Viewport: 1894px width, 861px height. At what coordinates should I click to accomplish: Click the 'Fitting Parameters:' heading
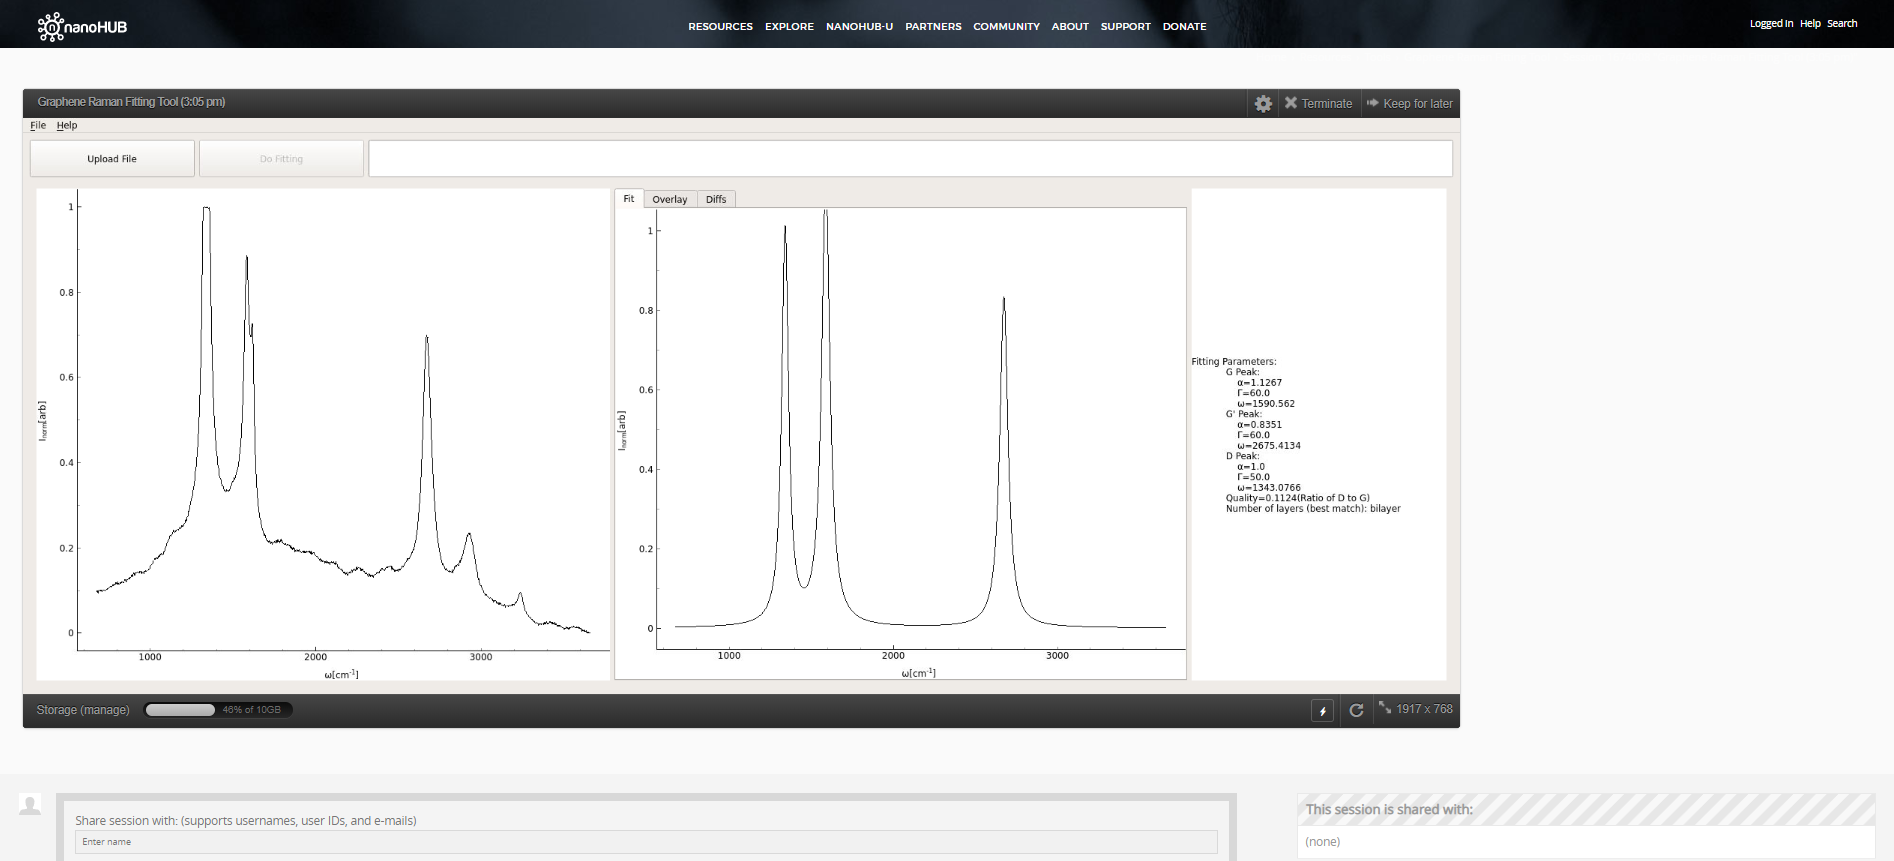click(x=1234, y=362)
